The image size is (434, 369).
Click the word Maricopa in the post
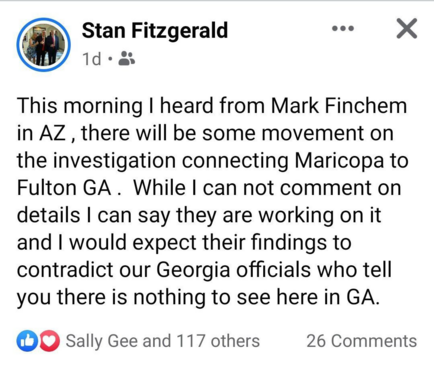339,161
